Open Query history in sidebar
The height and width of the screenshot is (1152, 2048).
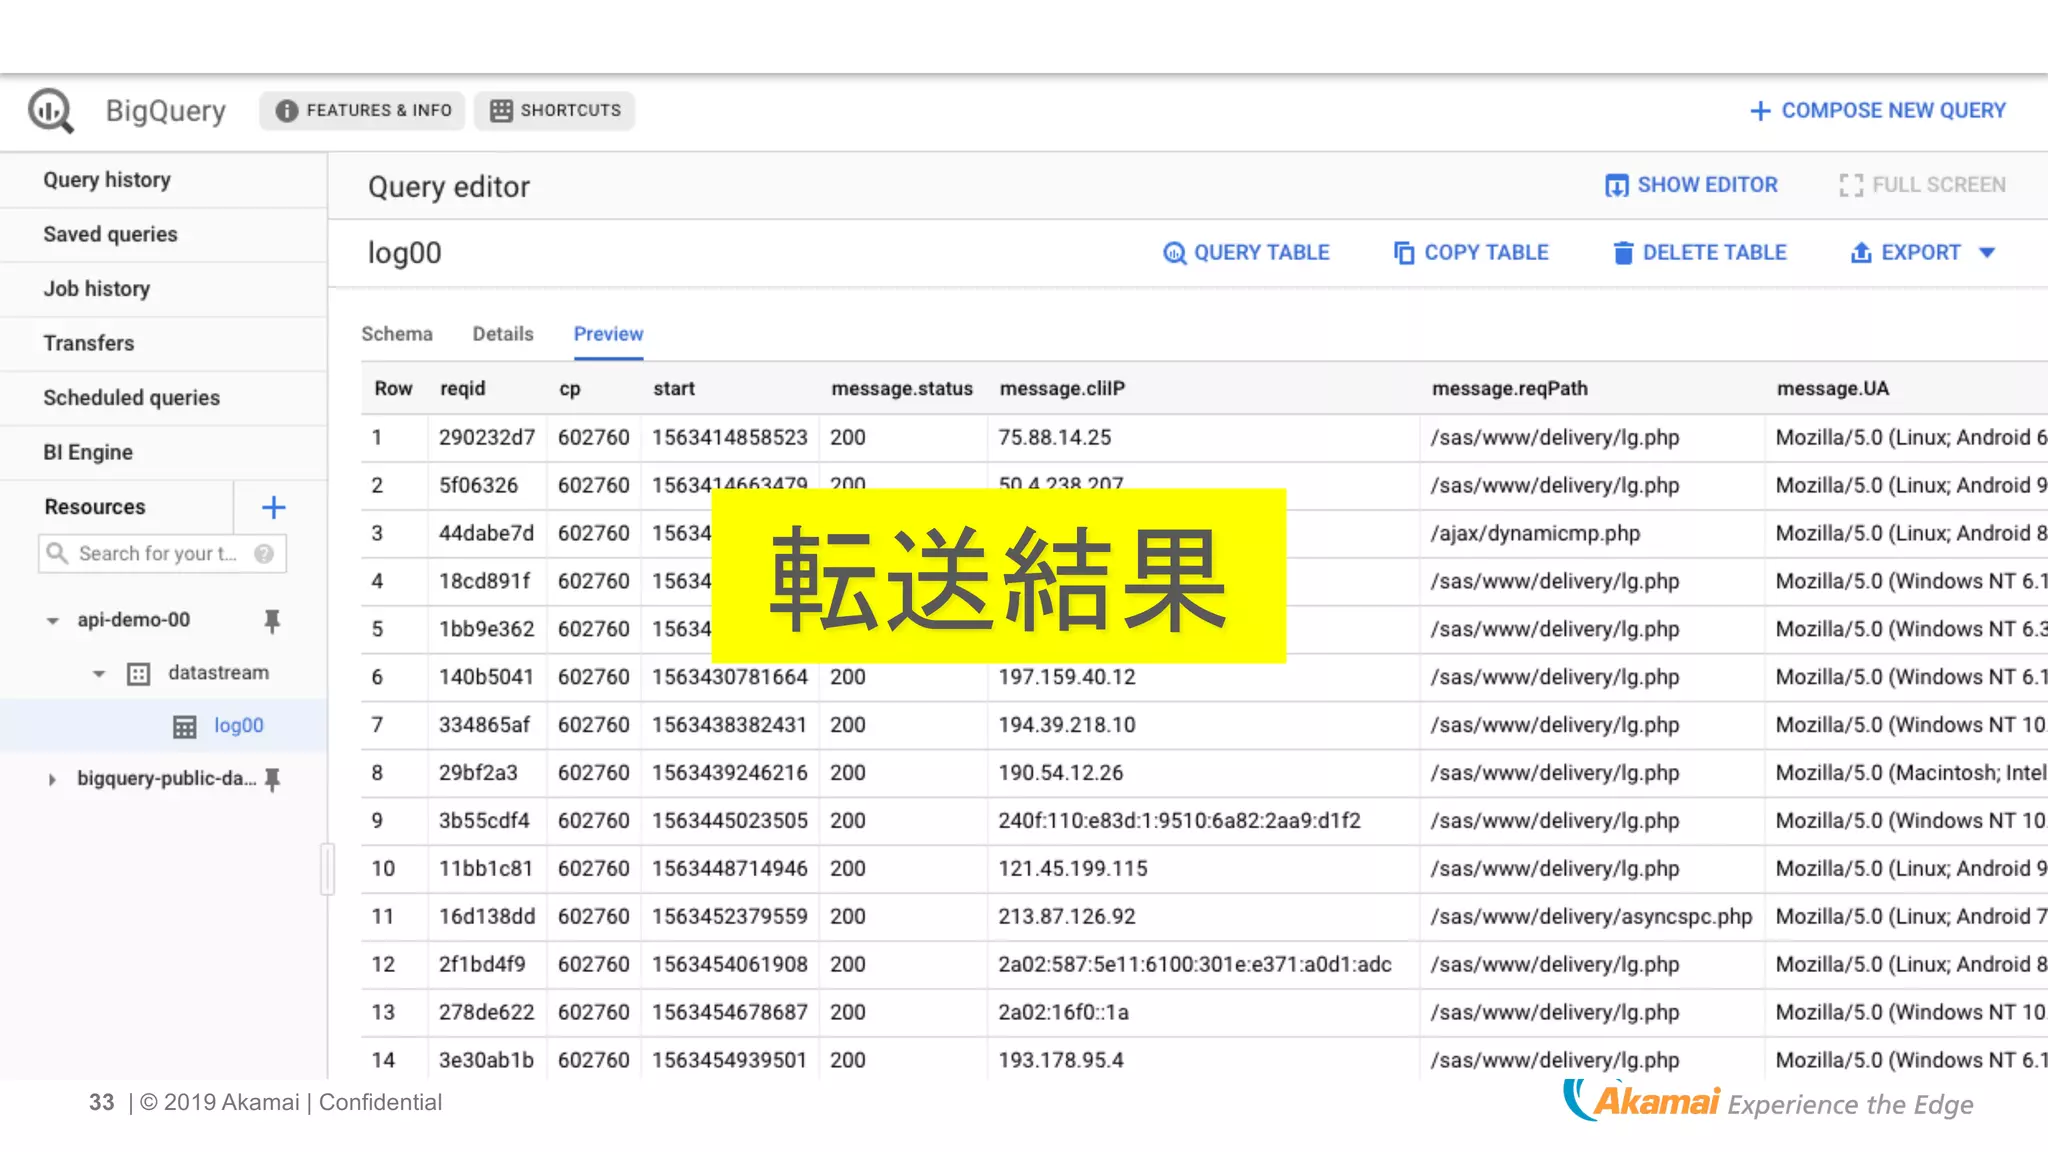pos(164,180)
